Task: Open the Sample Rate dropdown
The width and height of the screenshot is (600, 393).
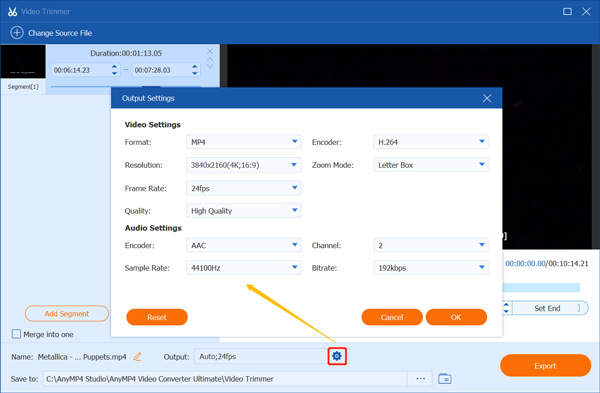Action: 244,268
